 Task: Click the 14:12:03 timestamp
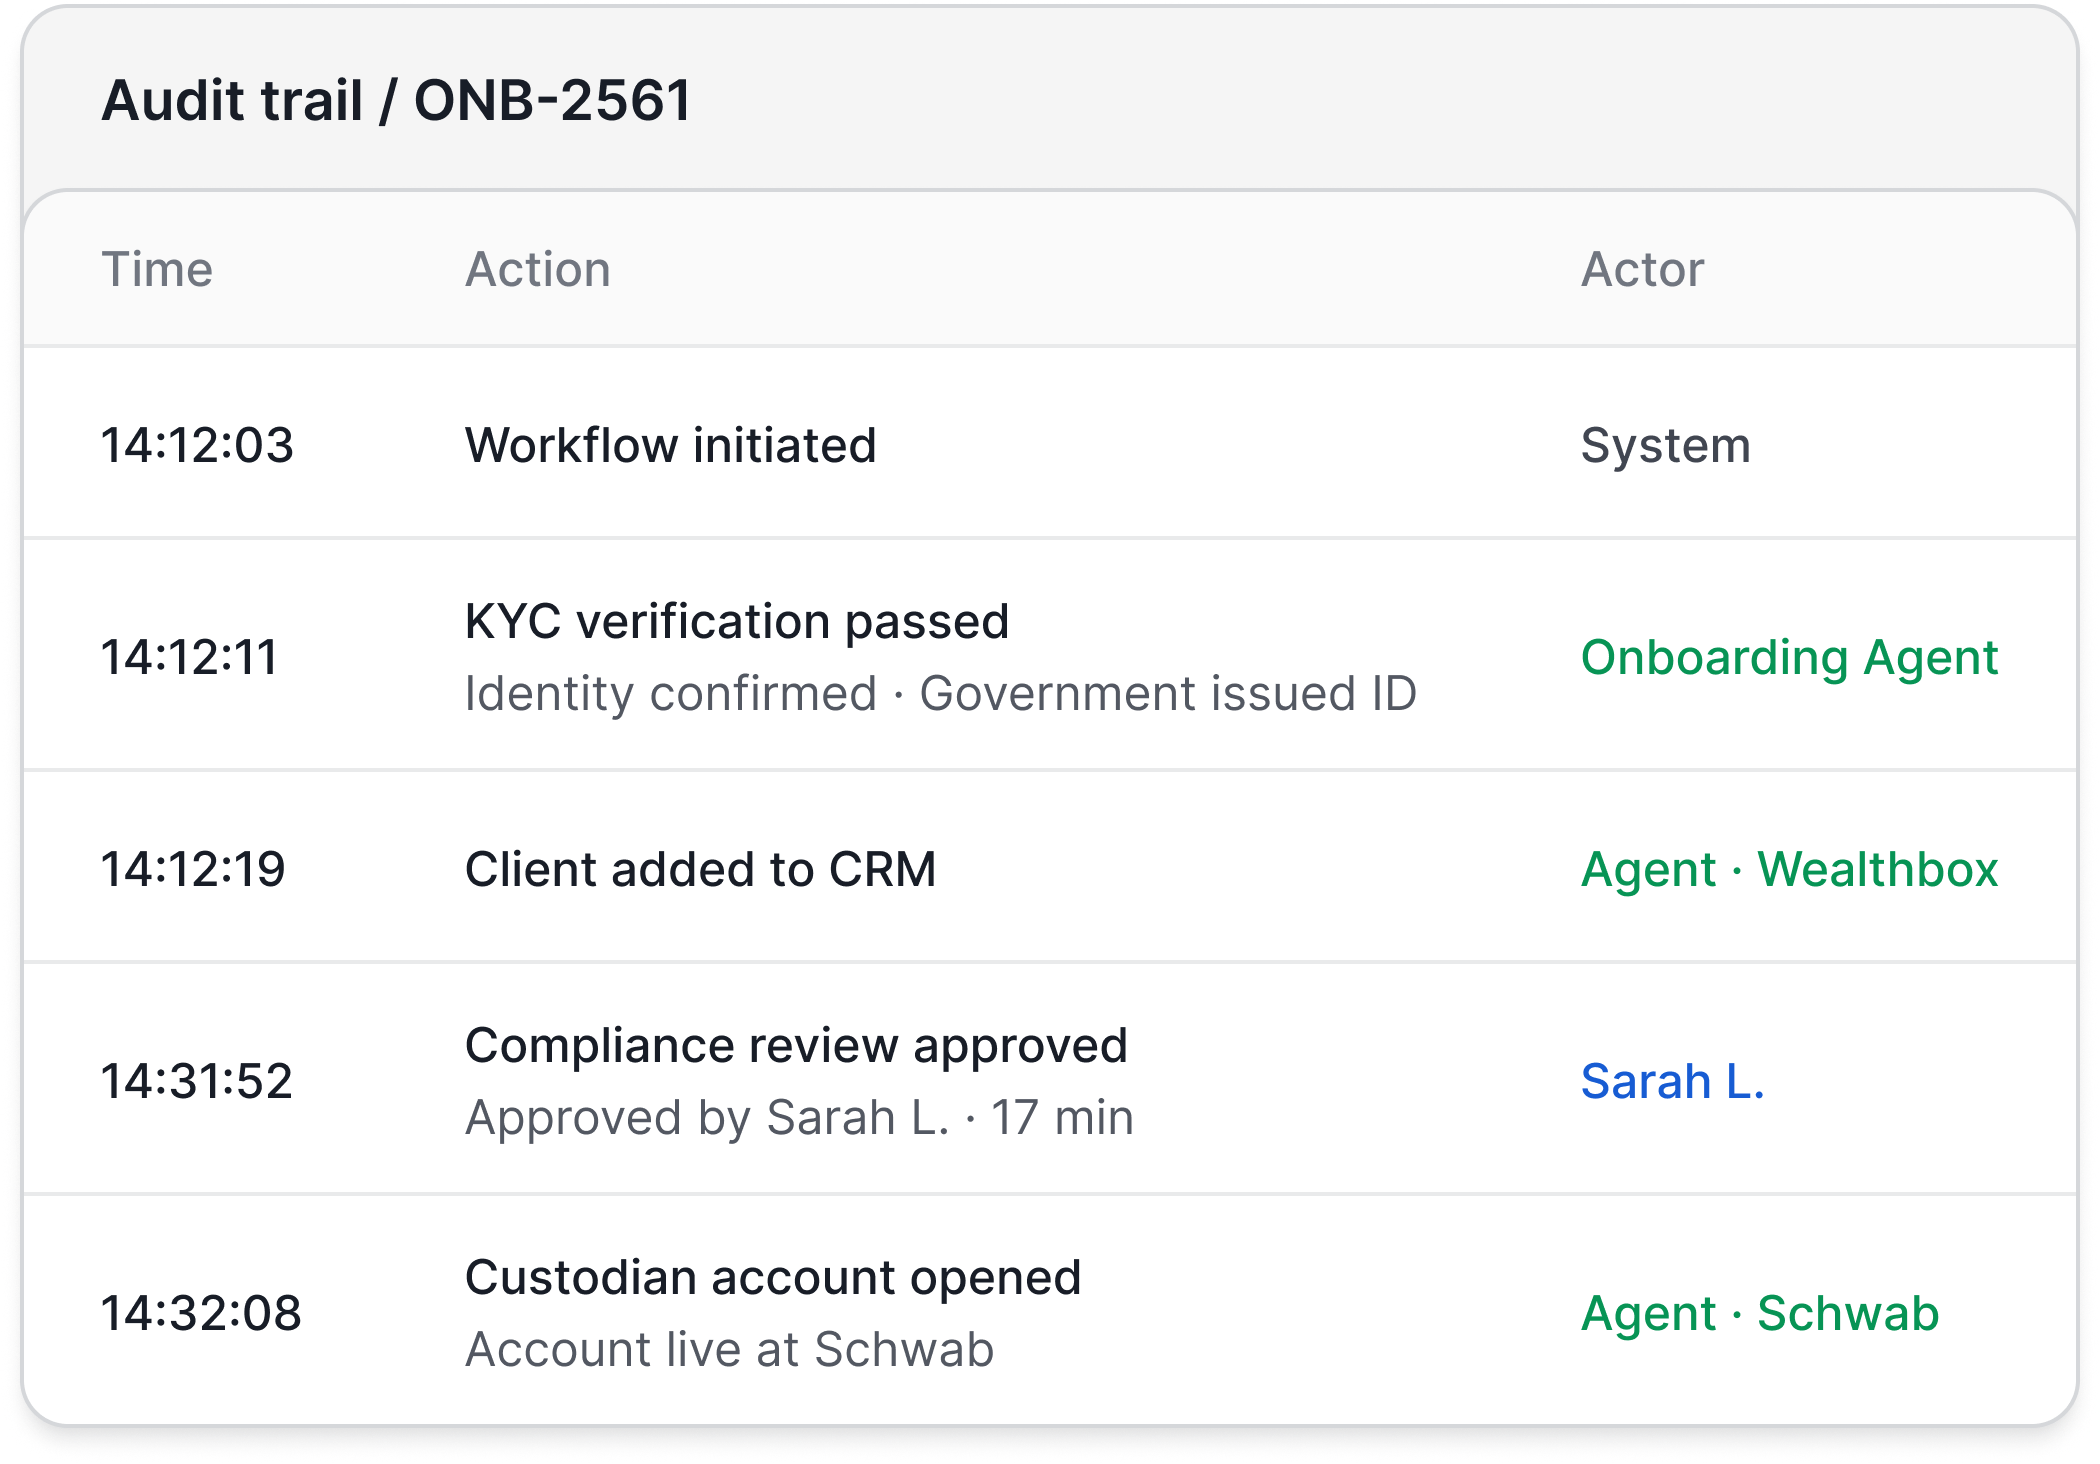click(x=197, y=446)
